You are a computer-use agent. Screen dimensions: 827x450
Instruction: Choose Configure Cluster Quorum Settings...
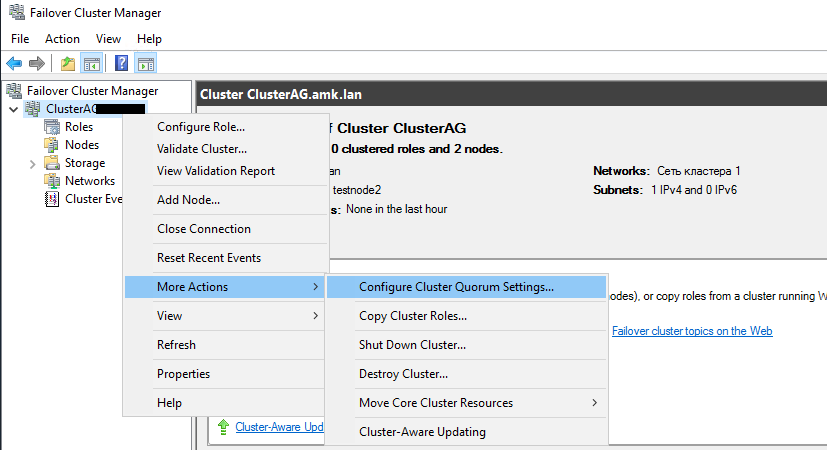coord(467,287)
